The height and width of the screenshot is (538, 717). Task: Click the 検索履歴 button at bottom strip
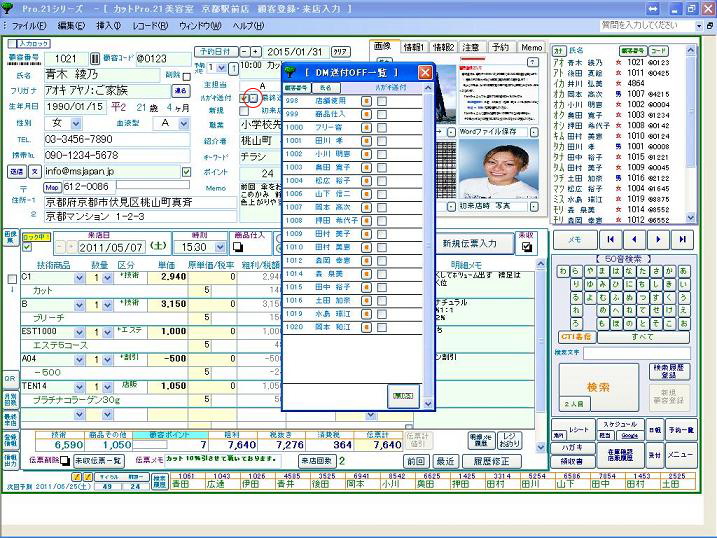coord(159,482)
